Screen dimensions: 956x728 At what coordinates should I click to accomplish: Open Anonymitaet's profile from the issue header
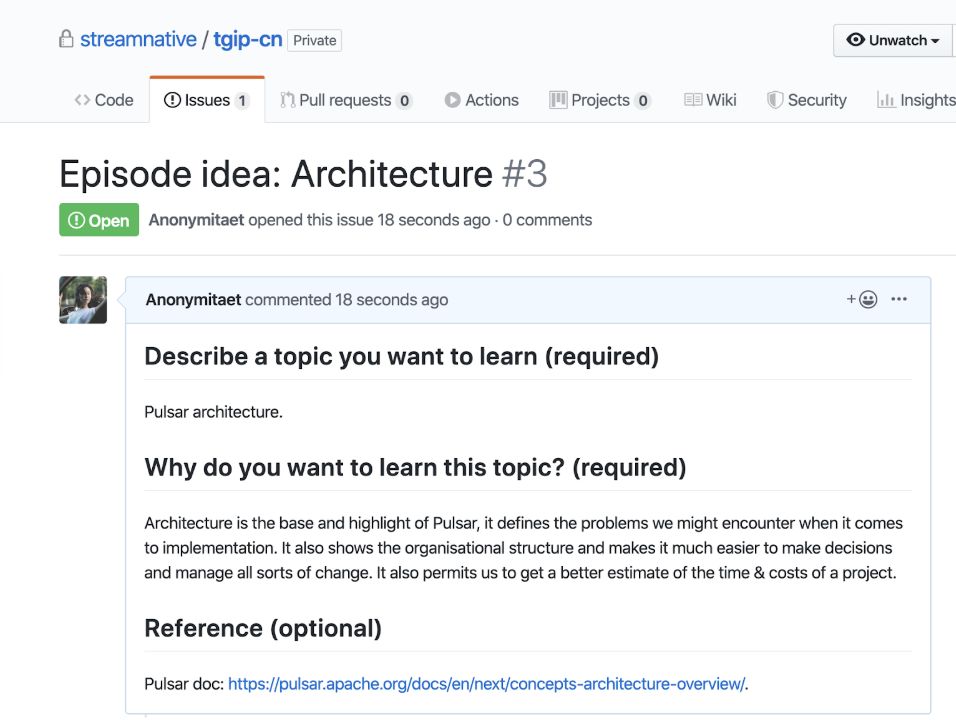pyautogui.click(x=196, y=220)
